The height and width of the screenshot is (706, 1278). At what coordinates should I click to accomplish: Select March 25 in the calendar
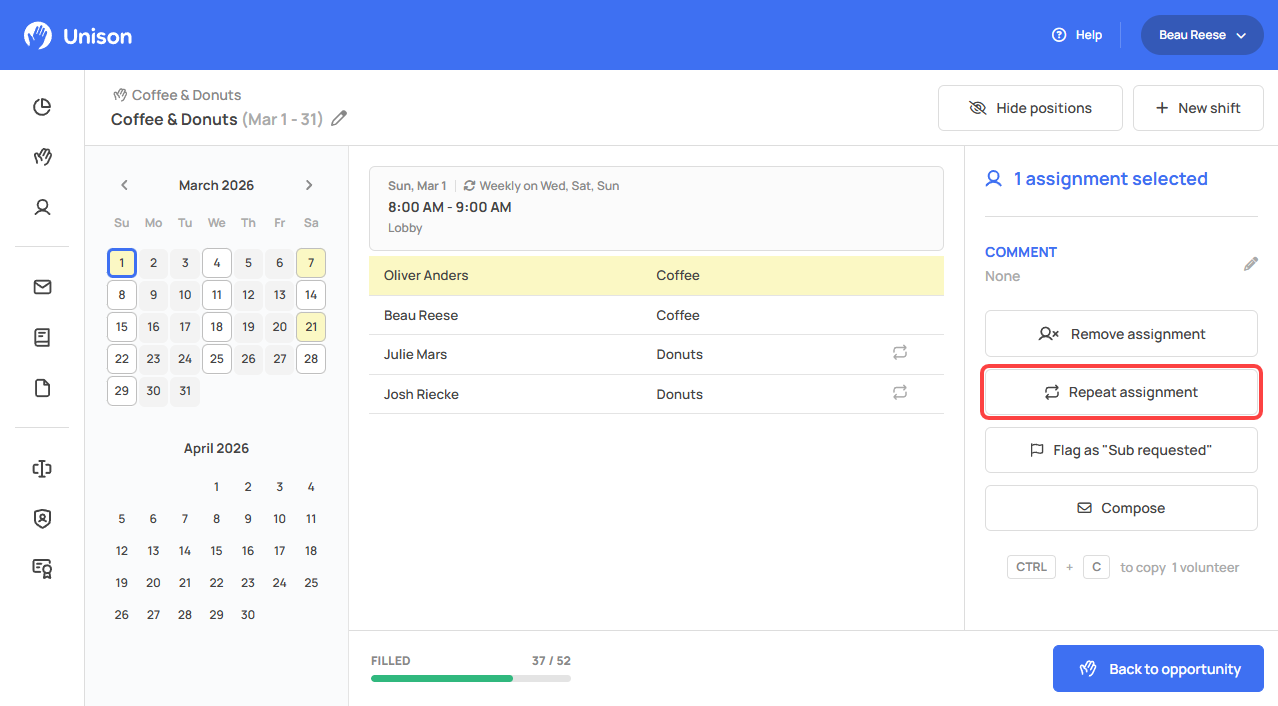[x=217, y=359]
